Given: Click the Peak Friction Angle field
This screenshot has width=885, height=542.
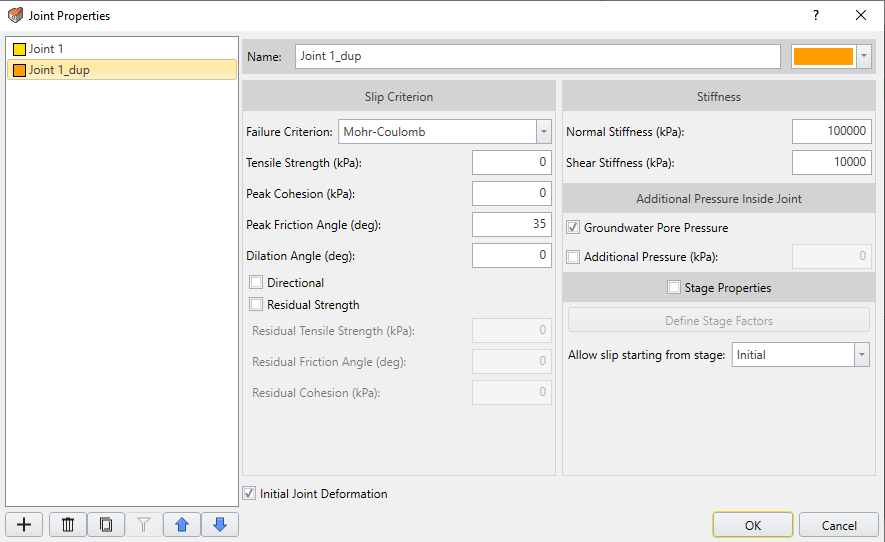Looking at the screenshot, I should (511, 224).
